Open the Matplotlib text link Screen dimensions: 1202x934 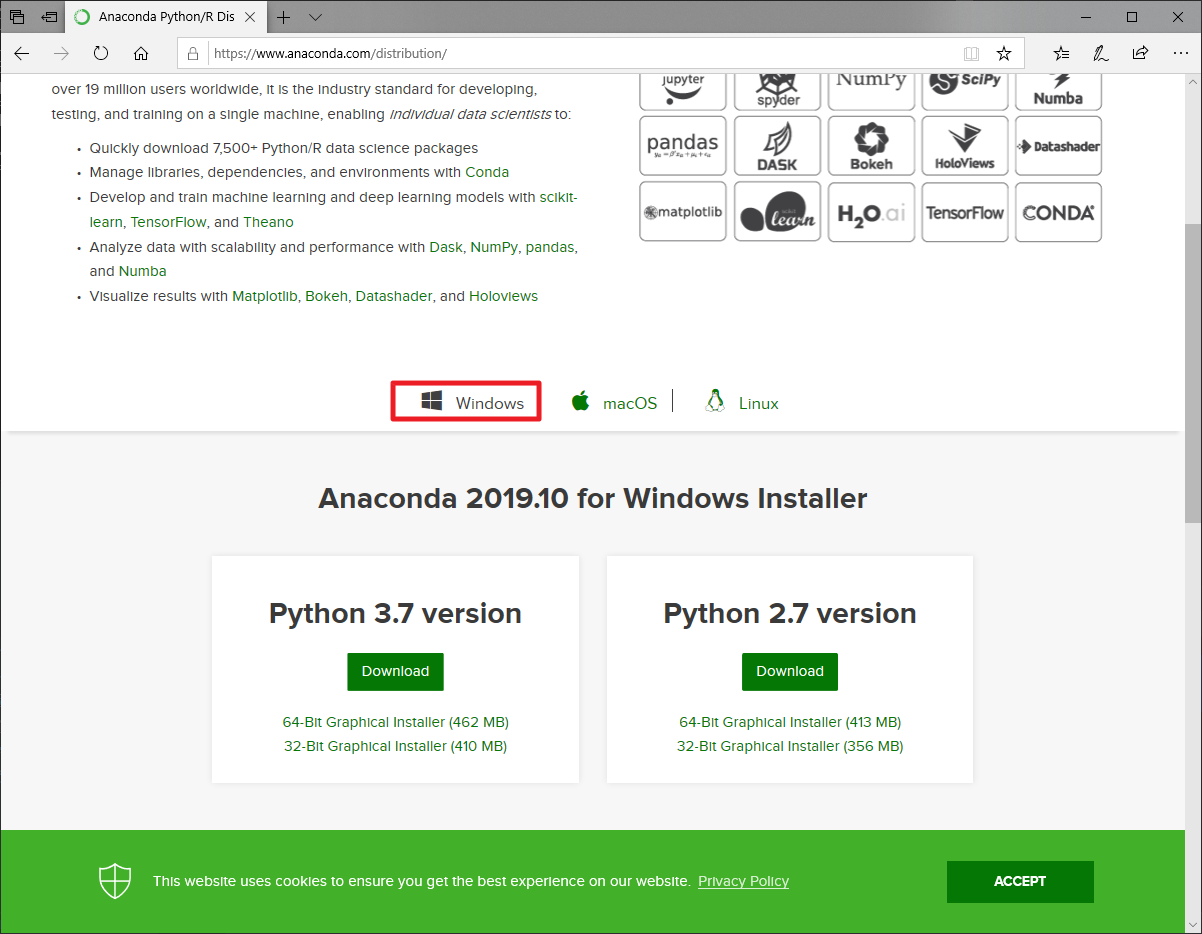pos(265,296)
